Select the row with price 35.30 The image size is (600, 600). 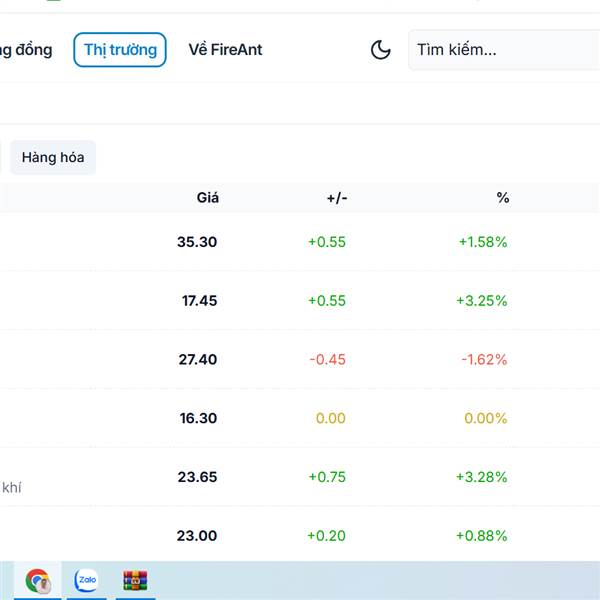click(x=197, y=242)
